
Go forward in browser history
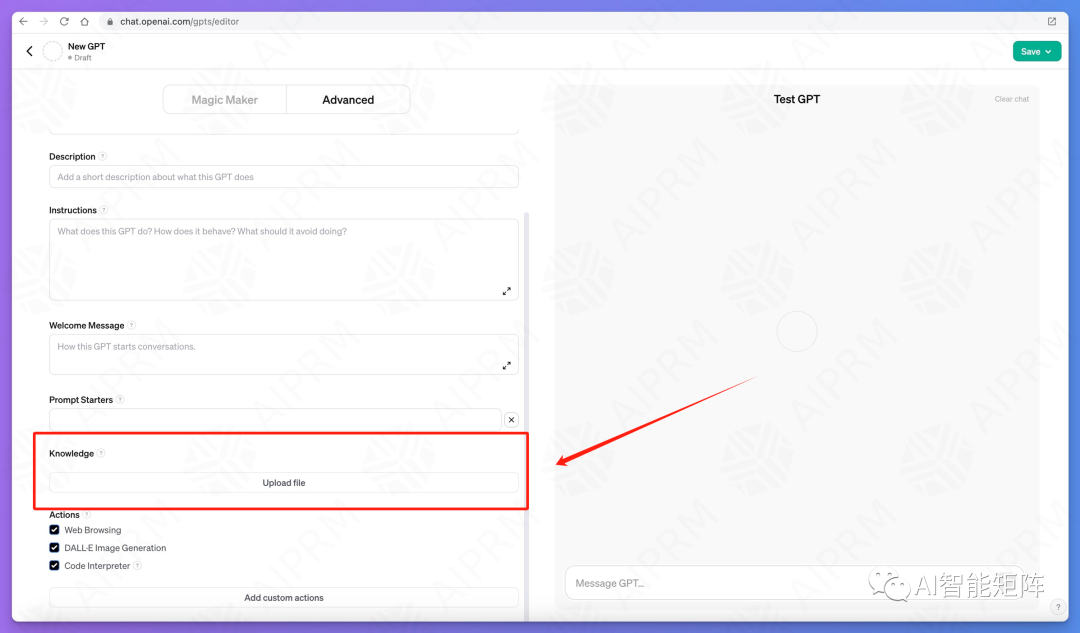tap(43, 21)
